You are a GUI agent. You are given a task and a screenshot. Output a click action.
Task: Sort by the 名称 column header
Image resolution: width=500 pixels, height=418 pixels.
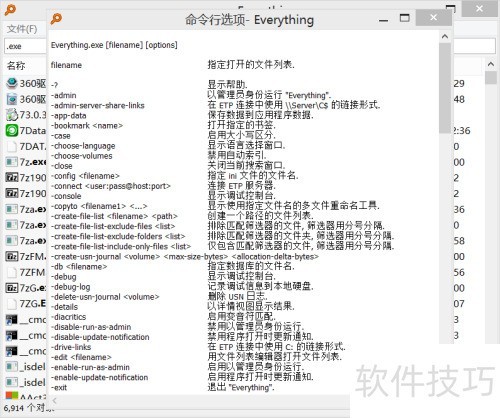click(x=16, y=65)
